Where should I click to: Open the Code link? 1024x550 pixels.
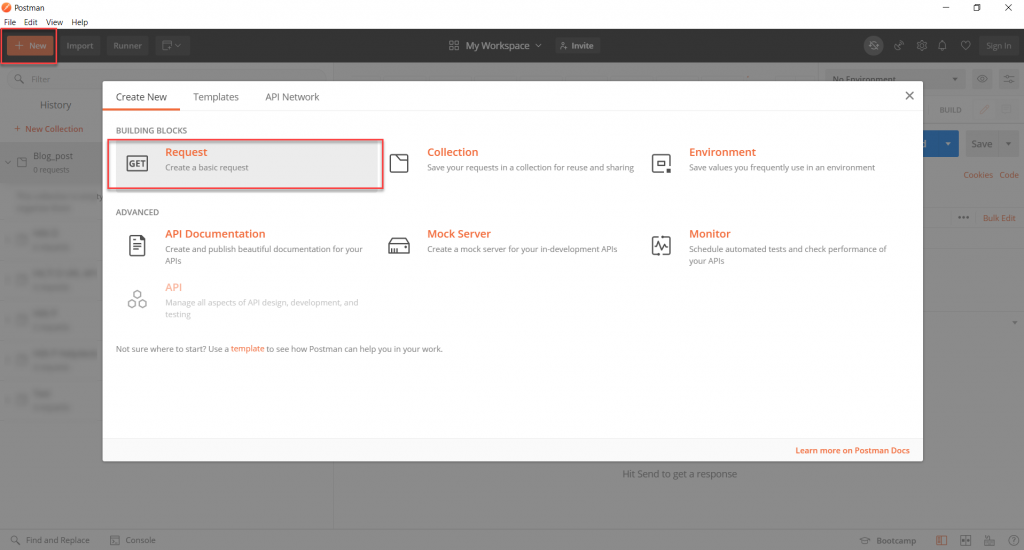click(1008, 175)
